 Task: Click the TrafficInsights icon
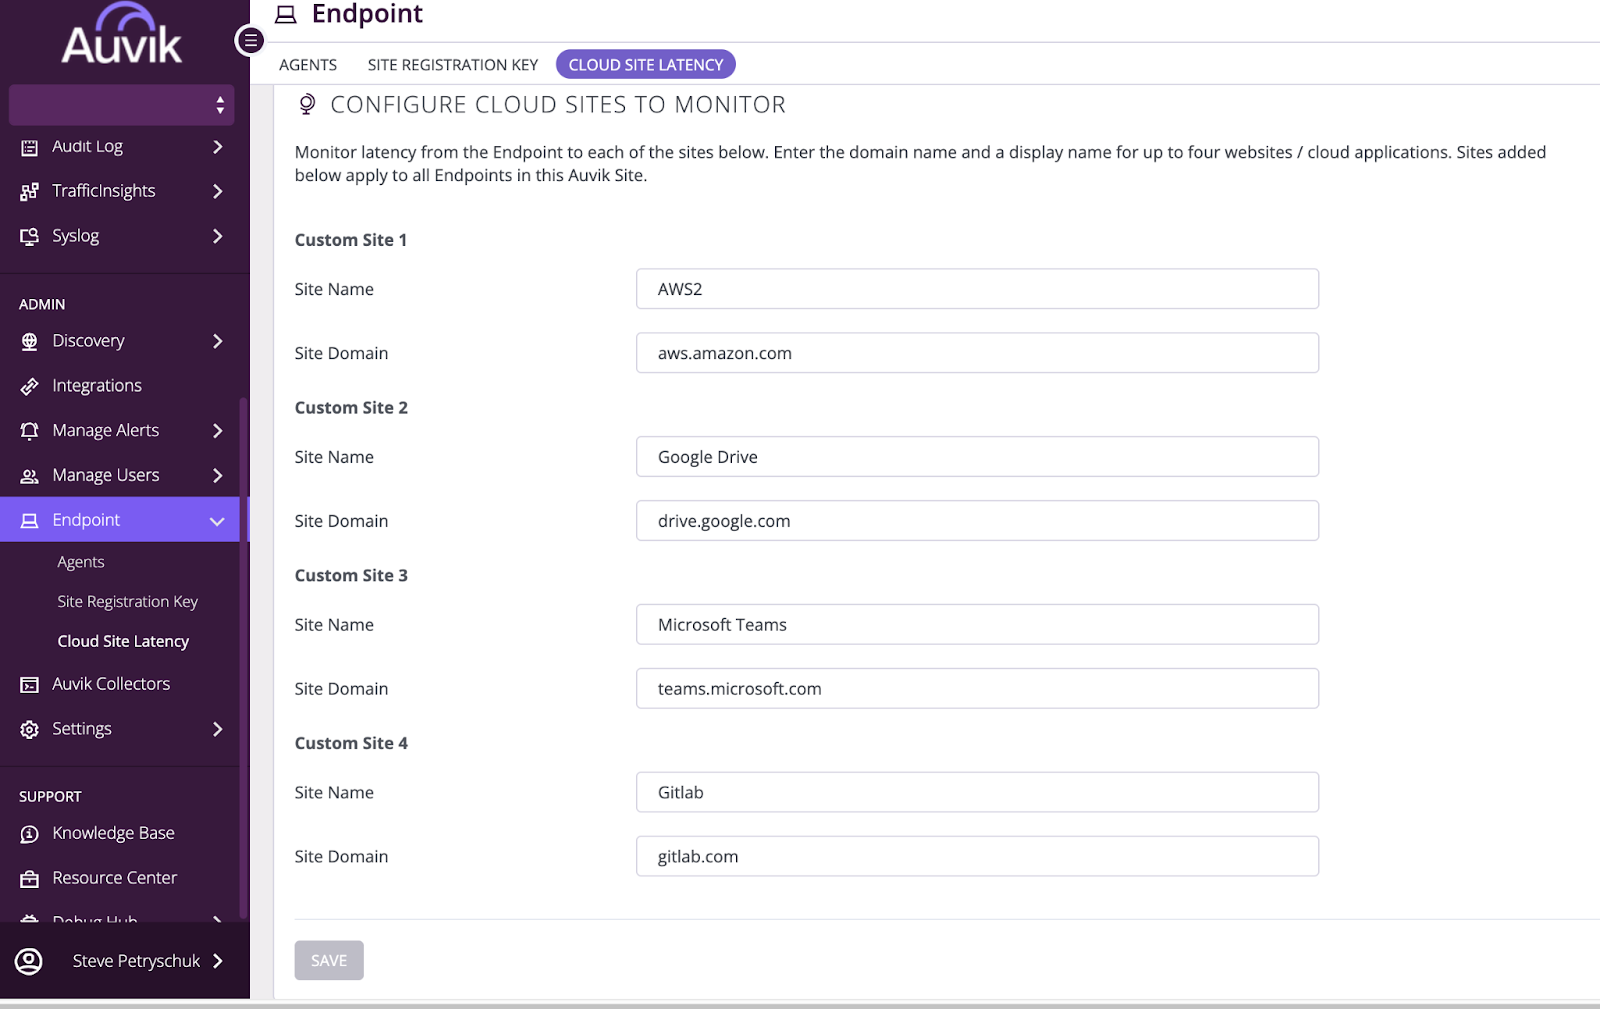30,191
